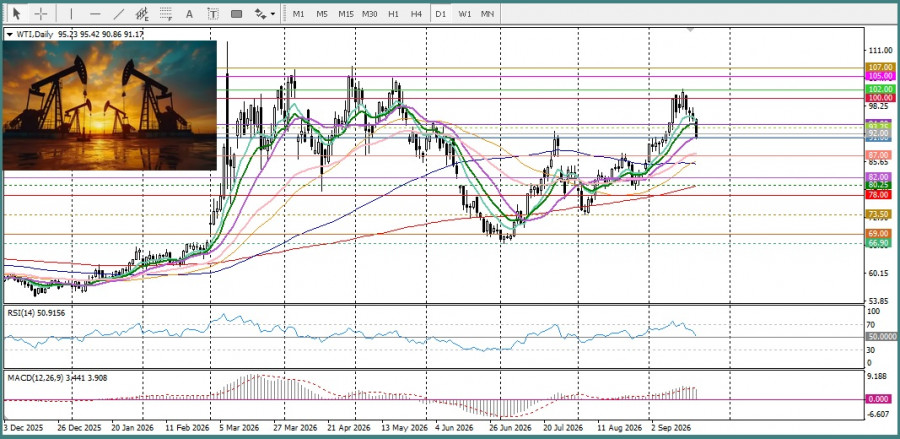
Task: Click the 11 Aug 2026 date label
Action: [619, 428]
